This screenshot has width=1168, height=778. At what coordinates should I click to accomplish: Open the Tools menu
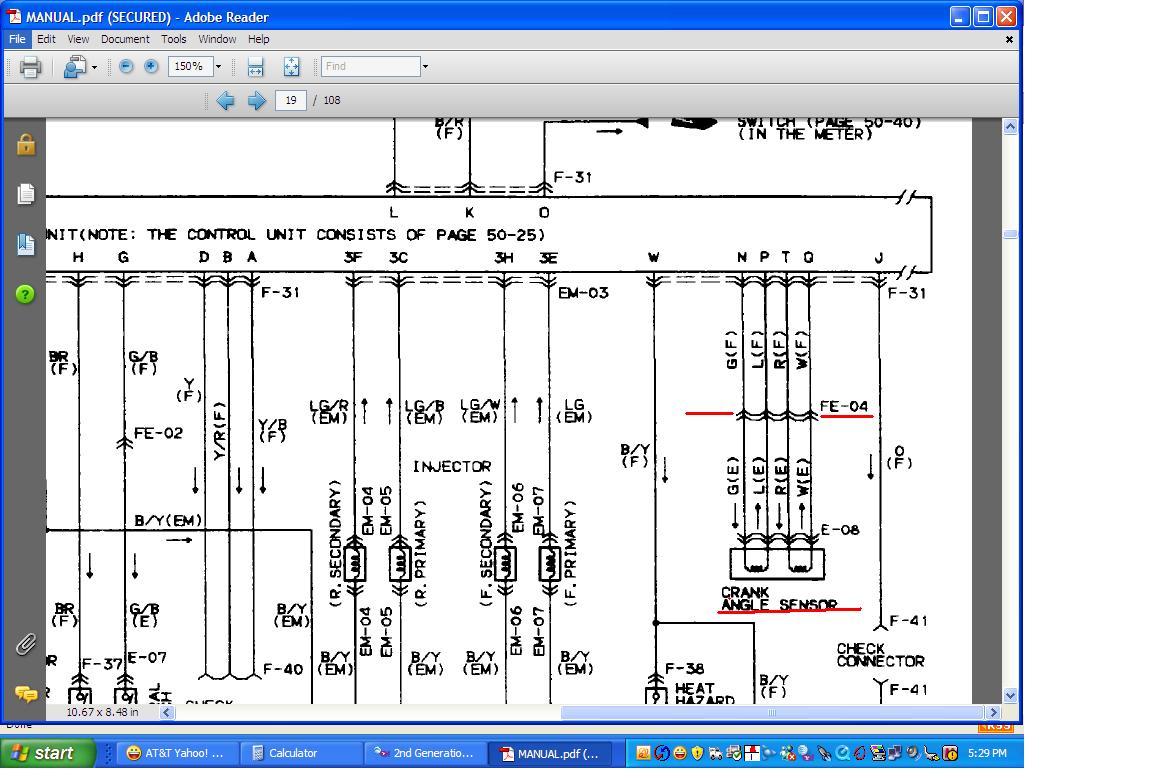coord(174,39)
